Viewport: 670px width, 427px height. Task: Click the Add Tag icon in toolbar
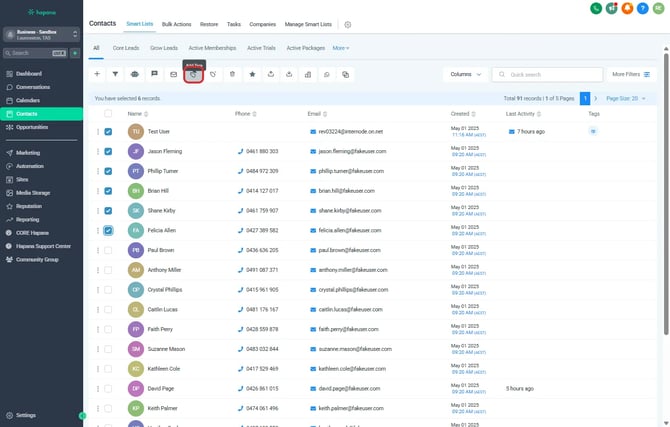point(193,74)
